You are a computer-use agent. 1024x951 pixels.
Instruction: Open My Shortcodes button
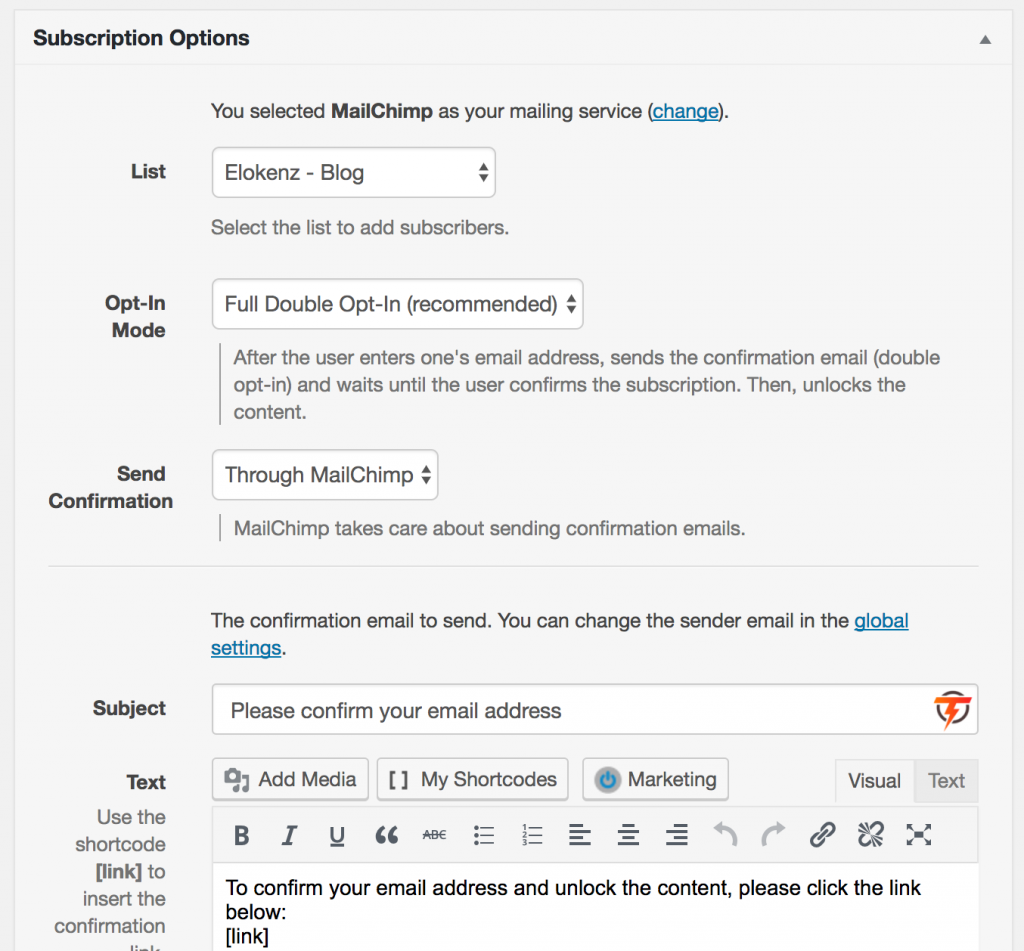(472, 779)
